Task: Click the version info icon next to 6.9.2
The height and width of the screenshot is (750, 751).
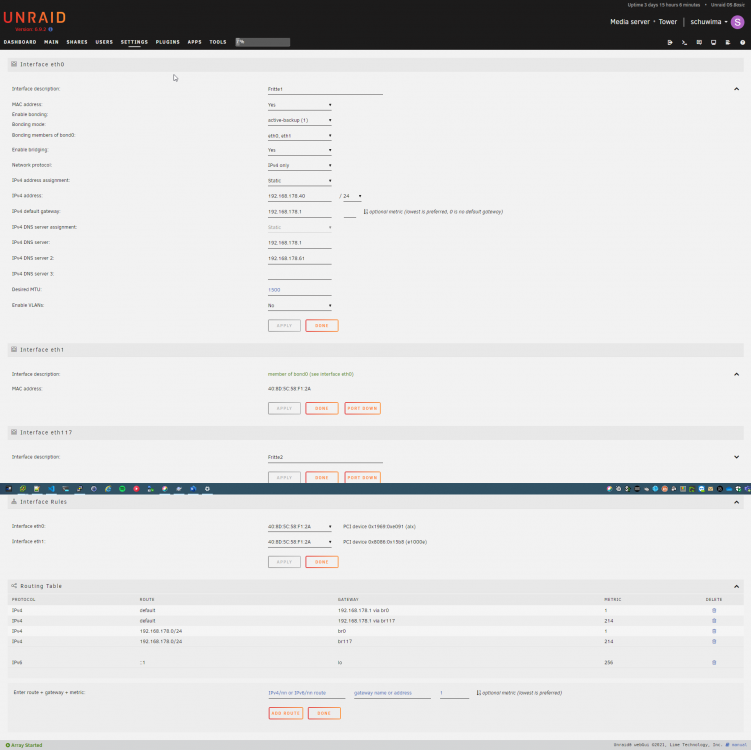Action: click(x=50, y=29)
